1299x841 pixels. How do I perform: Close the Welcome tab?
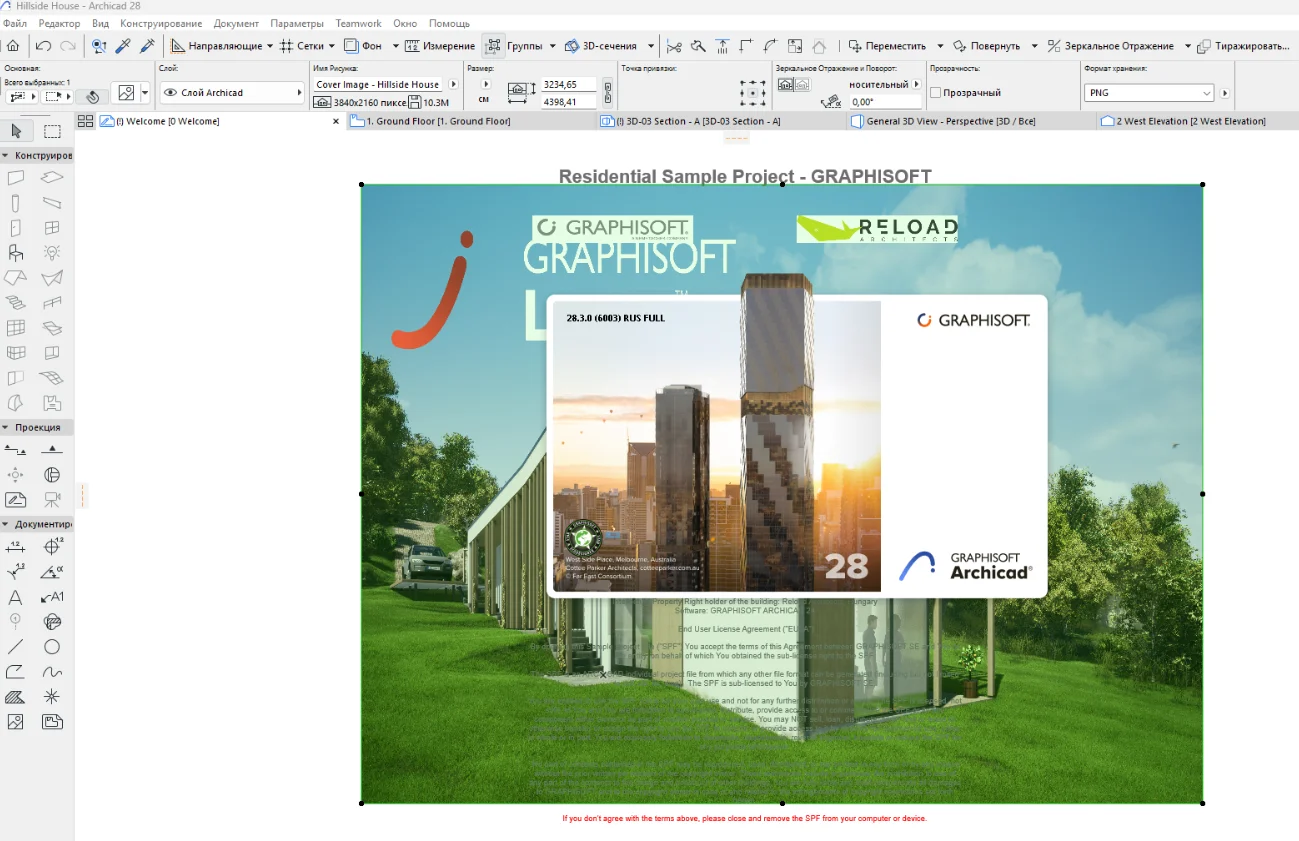point(336,121)
